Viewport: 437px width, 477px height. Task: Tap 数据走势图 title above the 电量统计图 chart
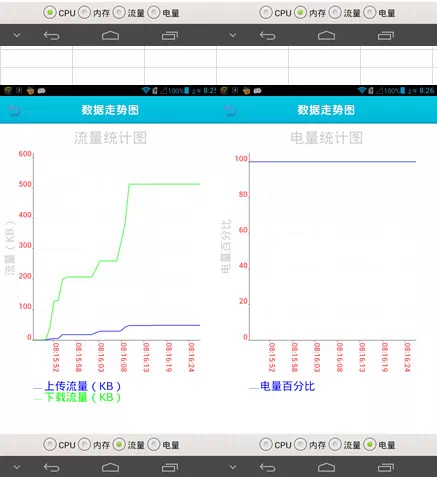[x=326, y=110]
